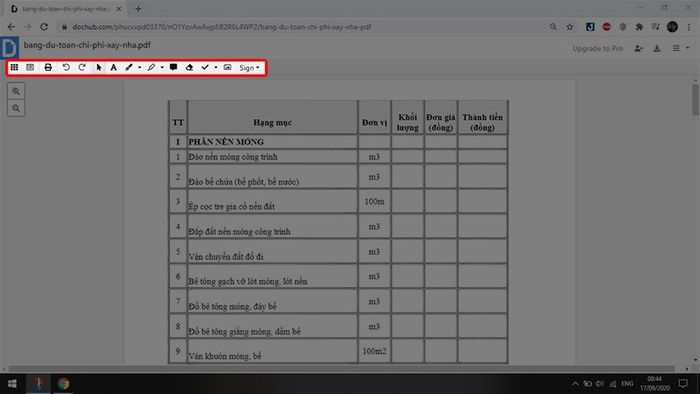Open the taskbar clock showing 08:44

tap(654, 383)
